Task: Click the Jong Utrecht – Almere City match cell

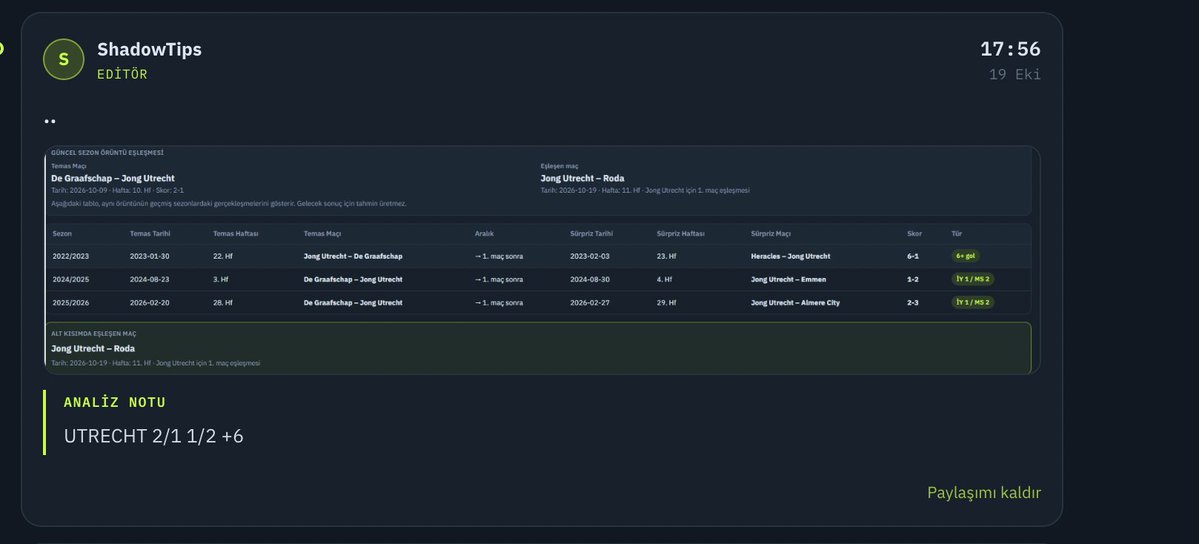Action: (x=794, y=303)
